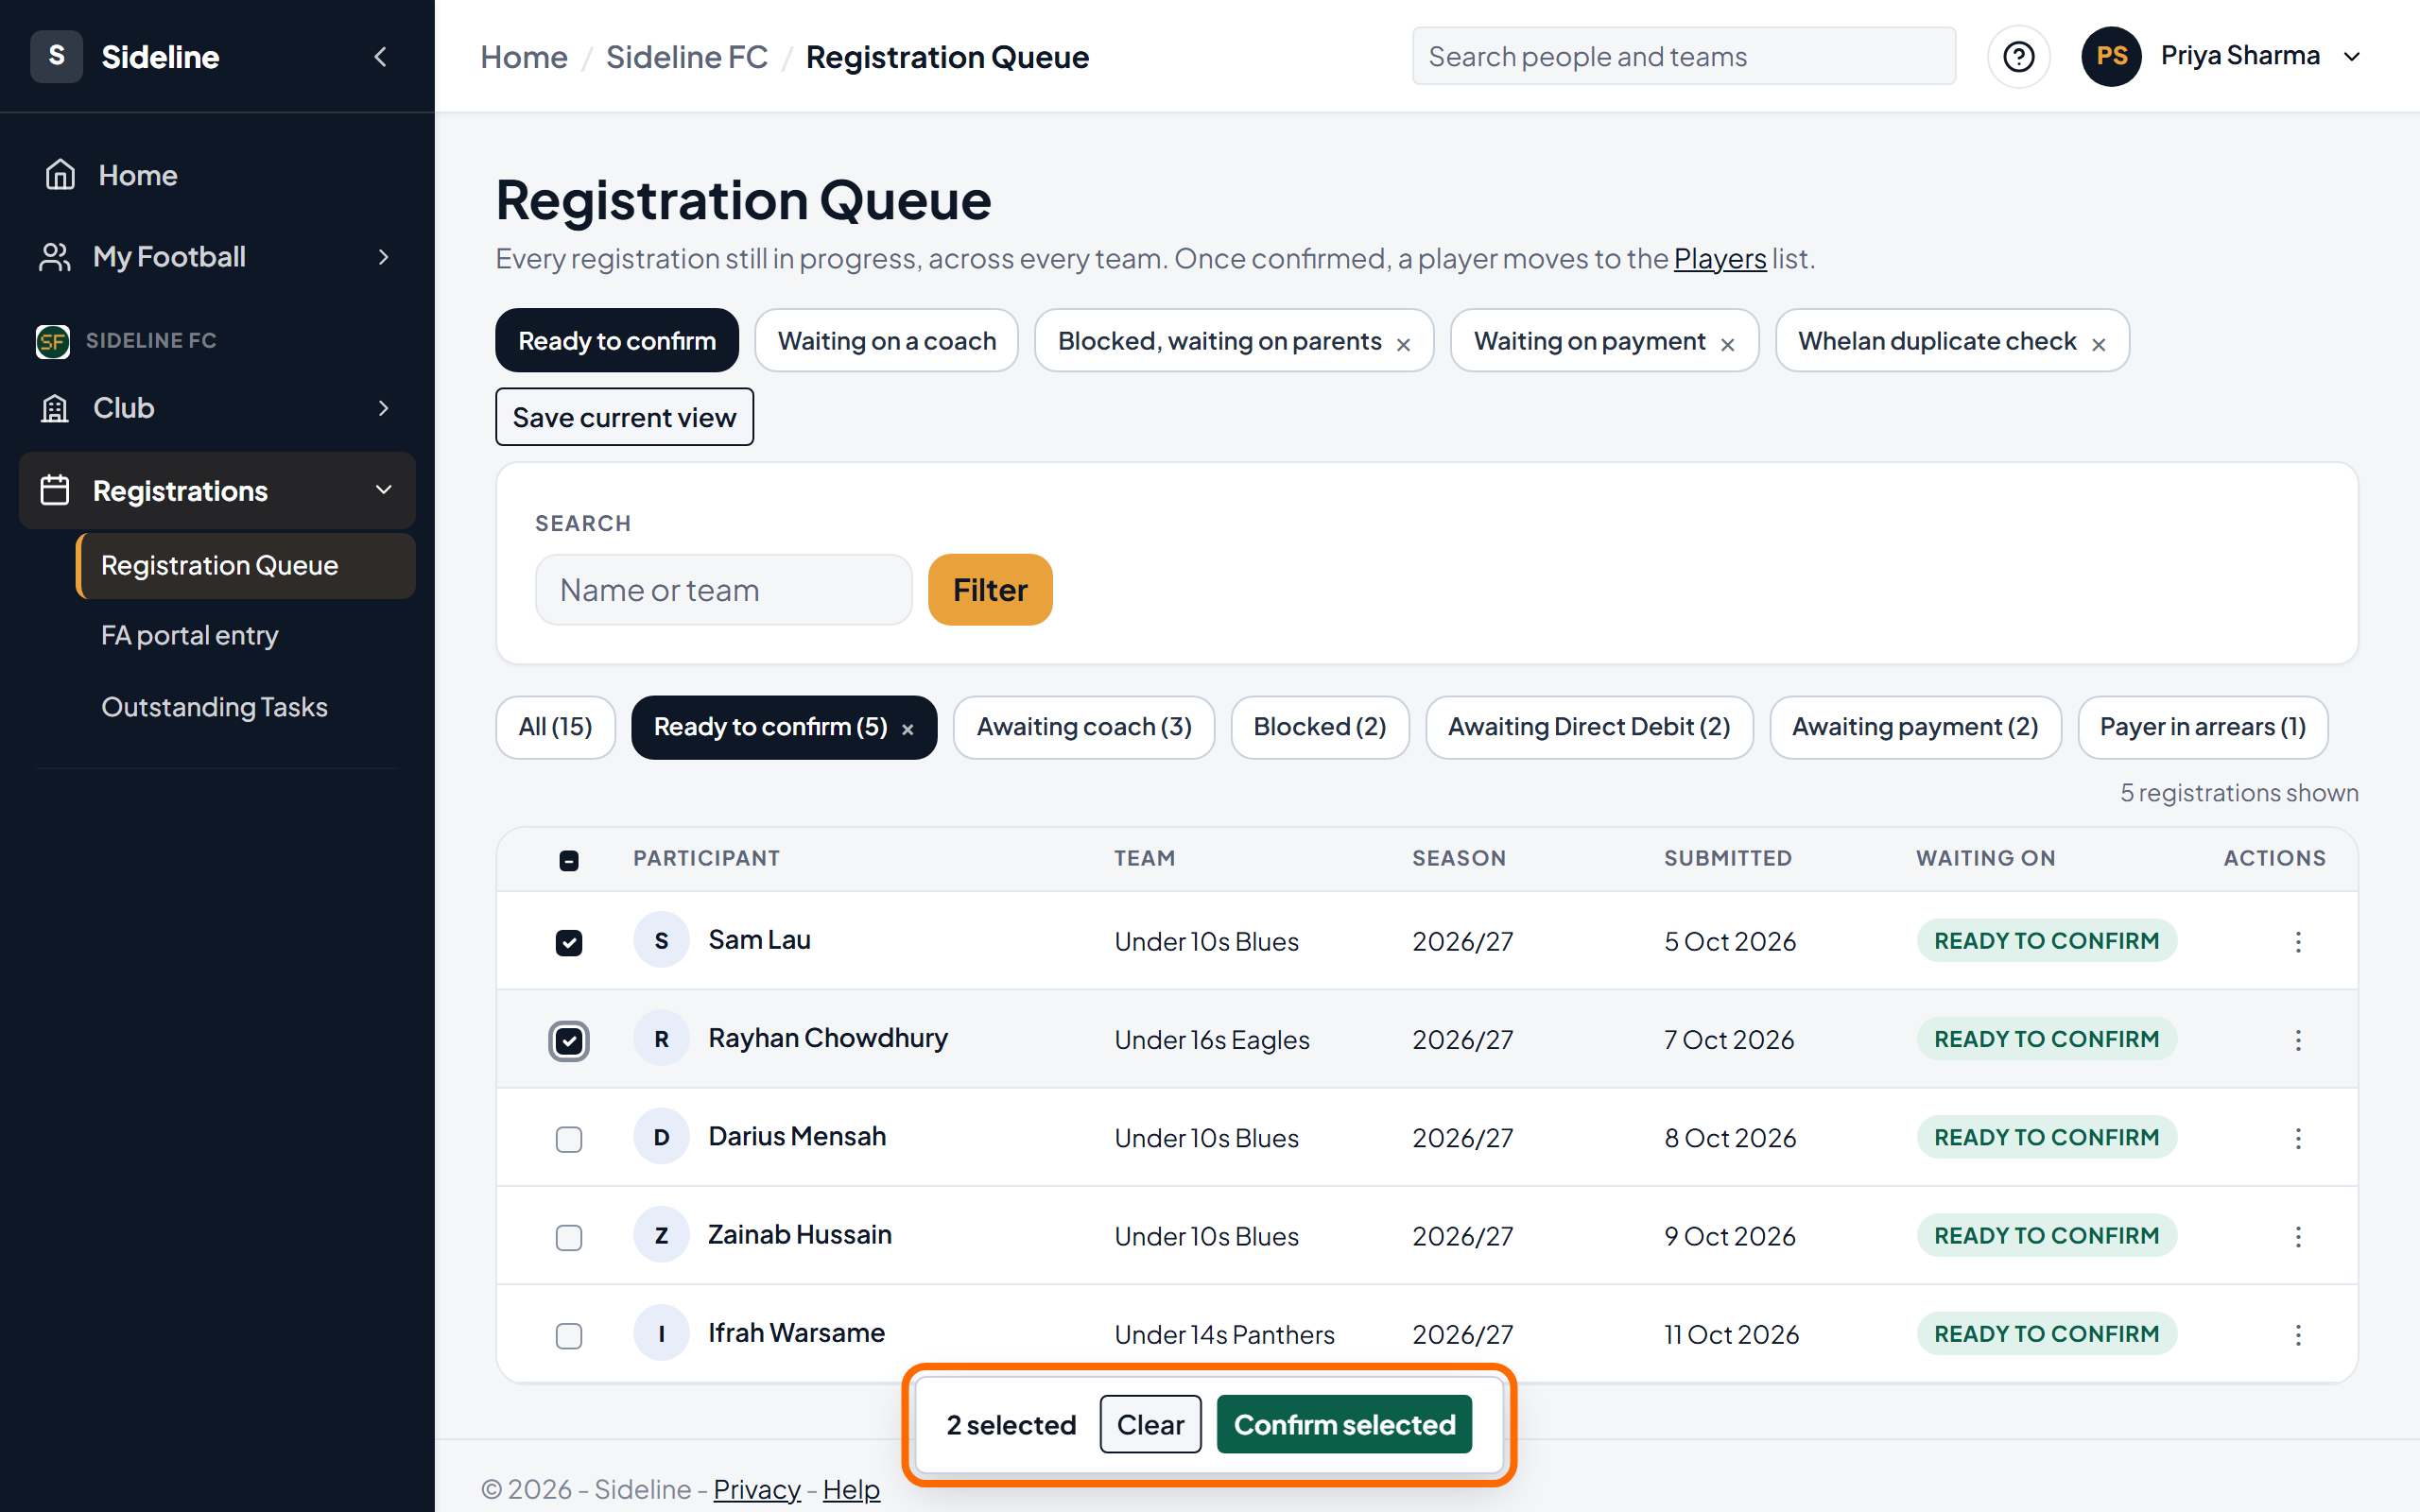Remove the Waiting on payment saved view
2420x1512 pixels.
pos(1727,344)
